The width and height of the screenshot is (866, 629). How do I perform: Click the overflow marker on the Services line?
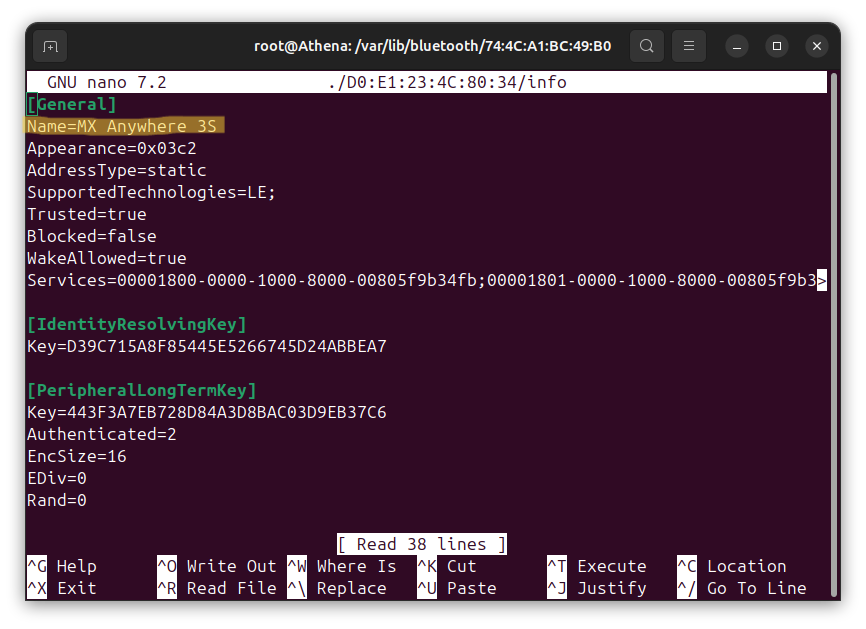click(822, 280)
